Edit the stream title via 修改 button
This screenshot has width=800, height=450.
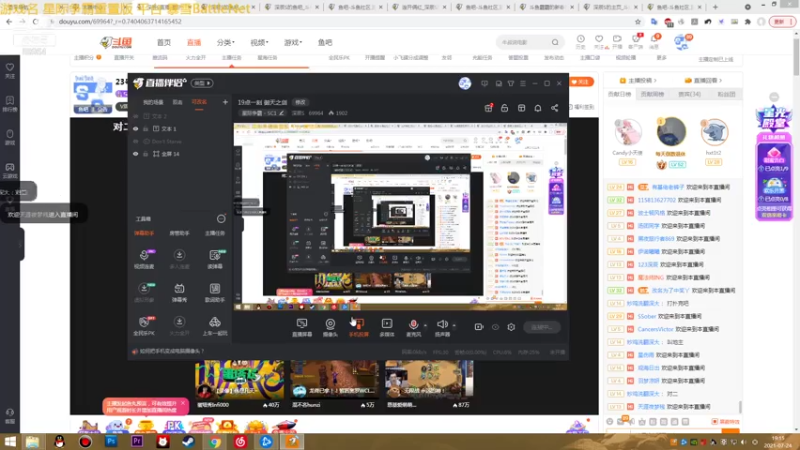(301, 102)
